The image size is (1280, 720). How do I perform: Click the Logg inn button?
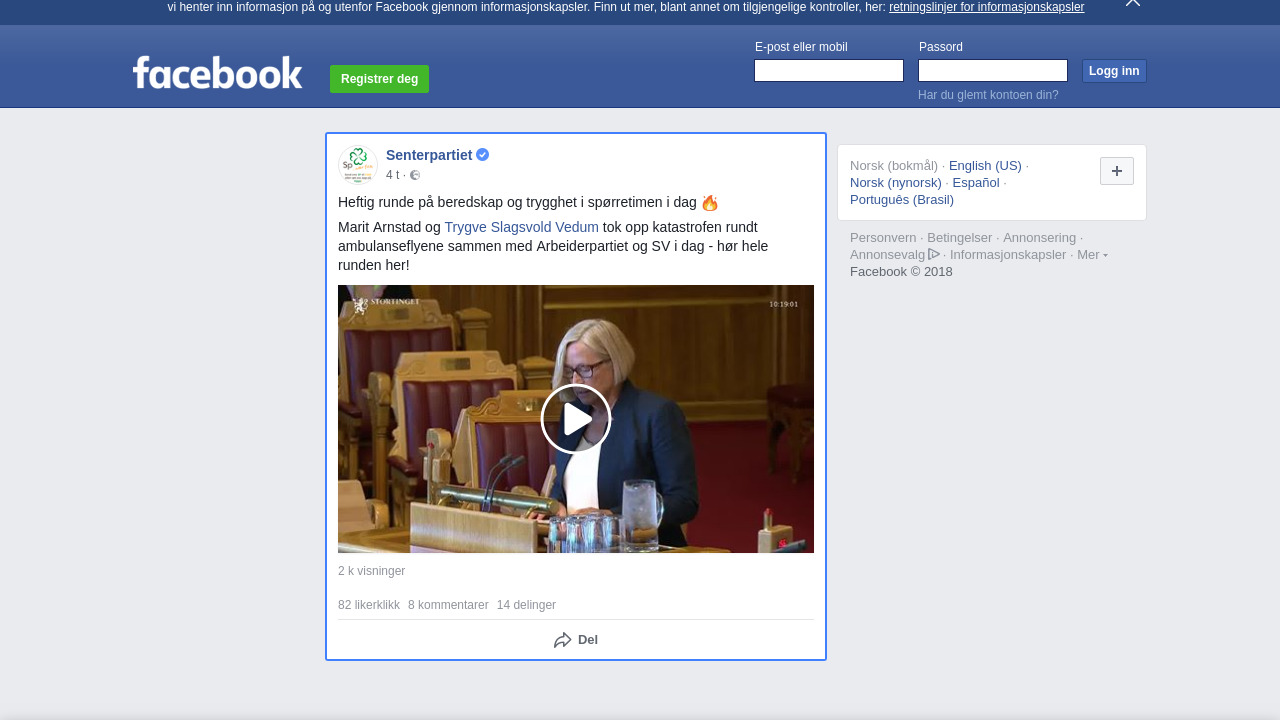(x=1114, y=71)
